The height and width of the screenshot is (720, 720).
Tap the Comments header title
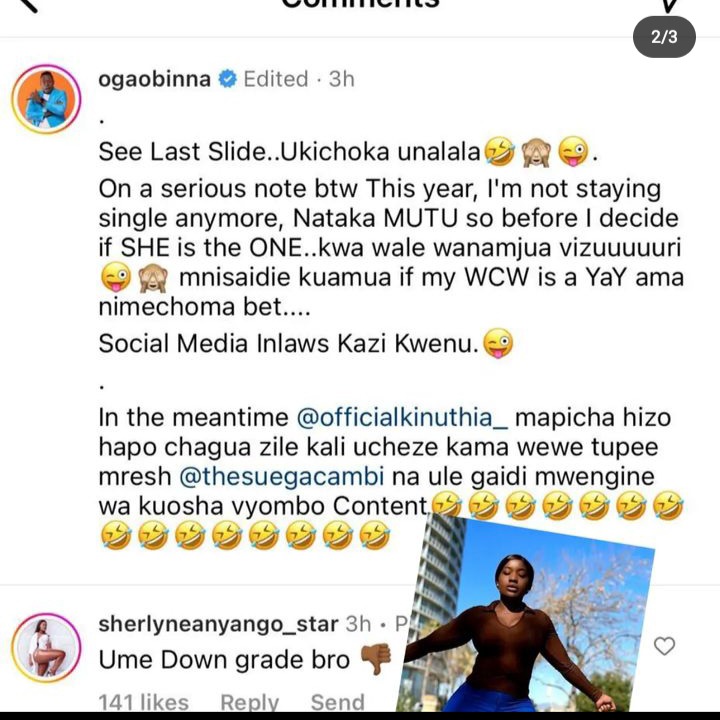pyautogui.click(x=360, y=4)
